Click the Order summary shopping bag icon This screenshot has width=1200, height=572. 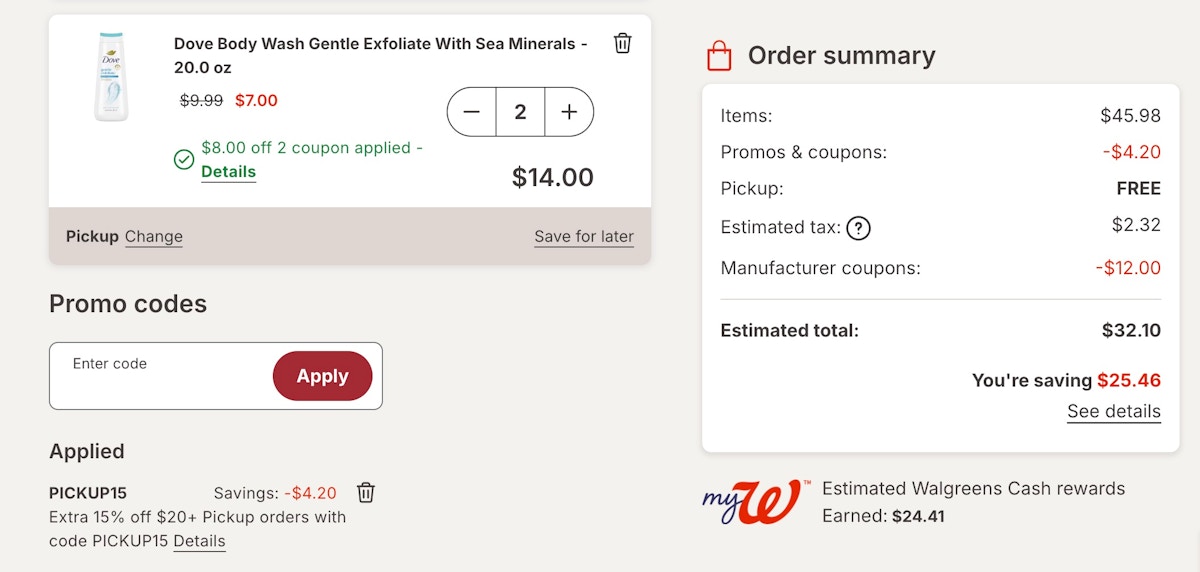719,55
